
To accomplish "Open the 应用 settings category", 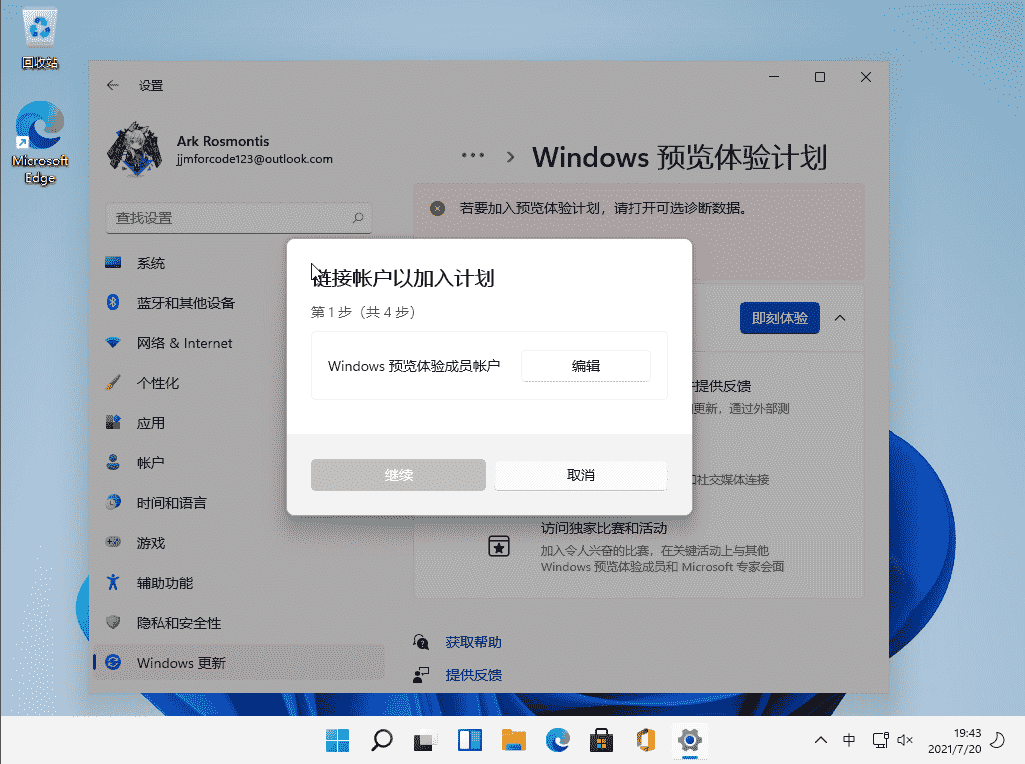I will (239, 423).
